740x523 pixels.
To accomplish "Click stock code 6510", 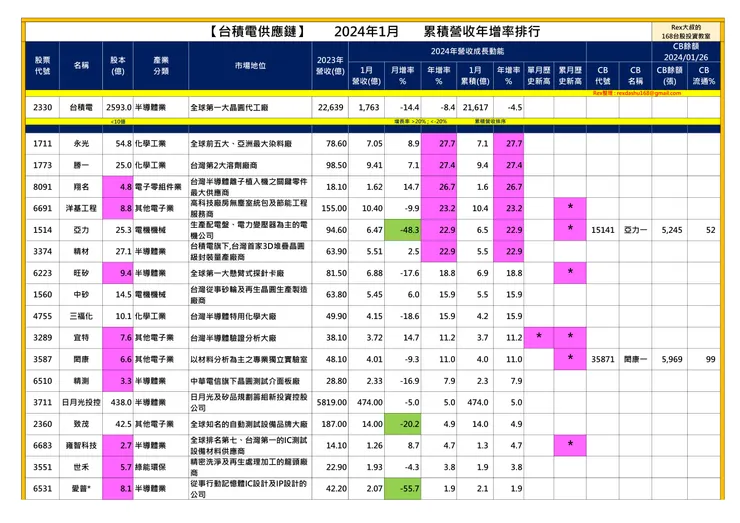I will [42, 381].
